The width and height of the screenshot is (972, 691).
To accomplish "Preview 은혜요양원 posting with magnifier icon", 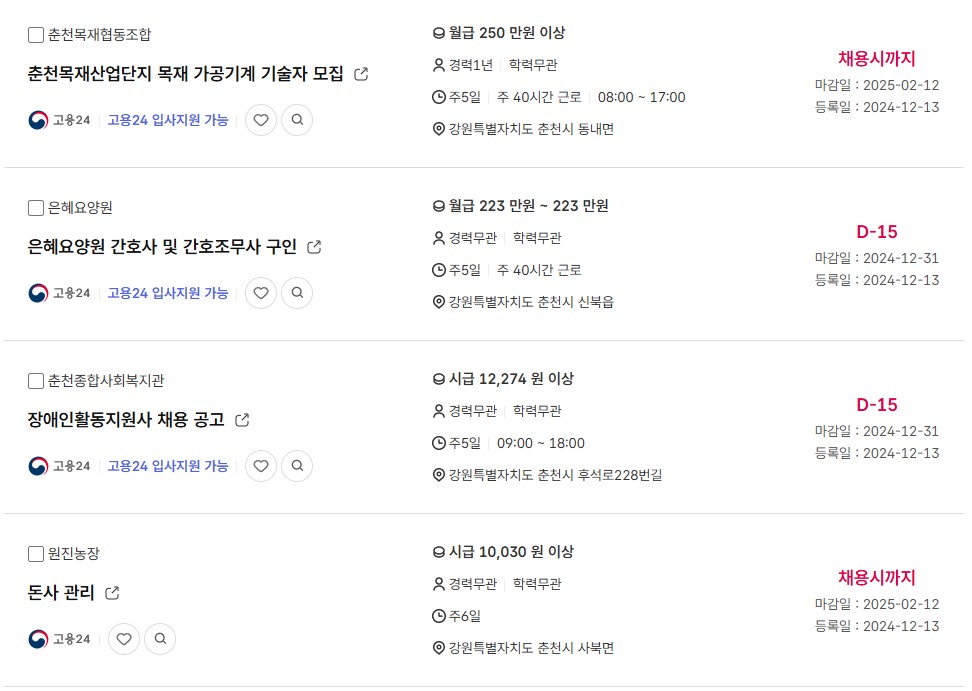I will pos(297,293).
